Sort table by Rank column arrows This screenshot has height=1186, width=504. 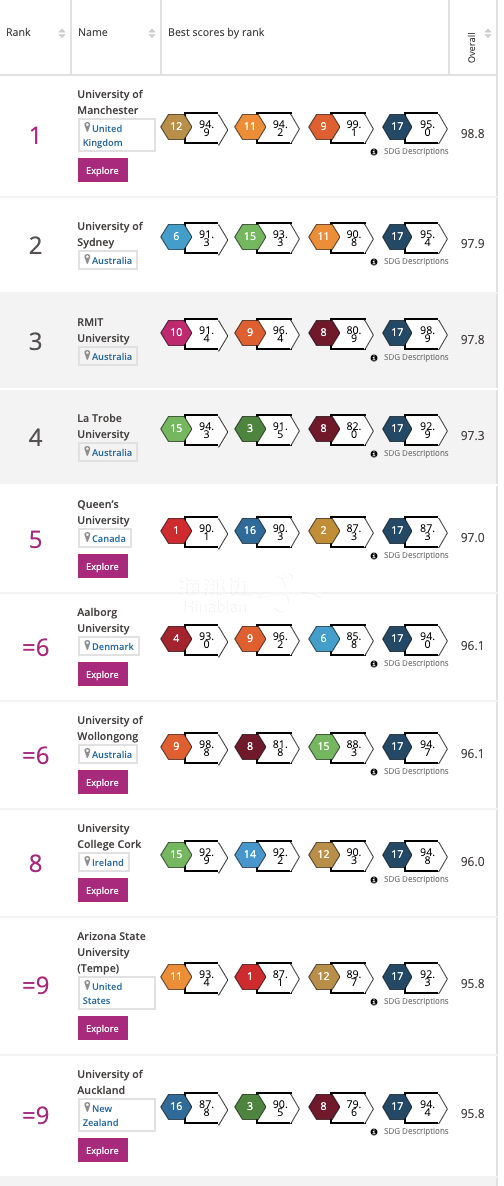pos(61,33)
